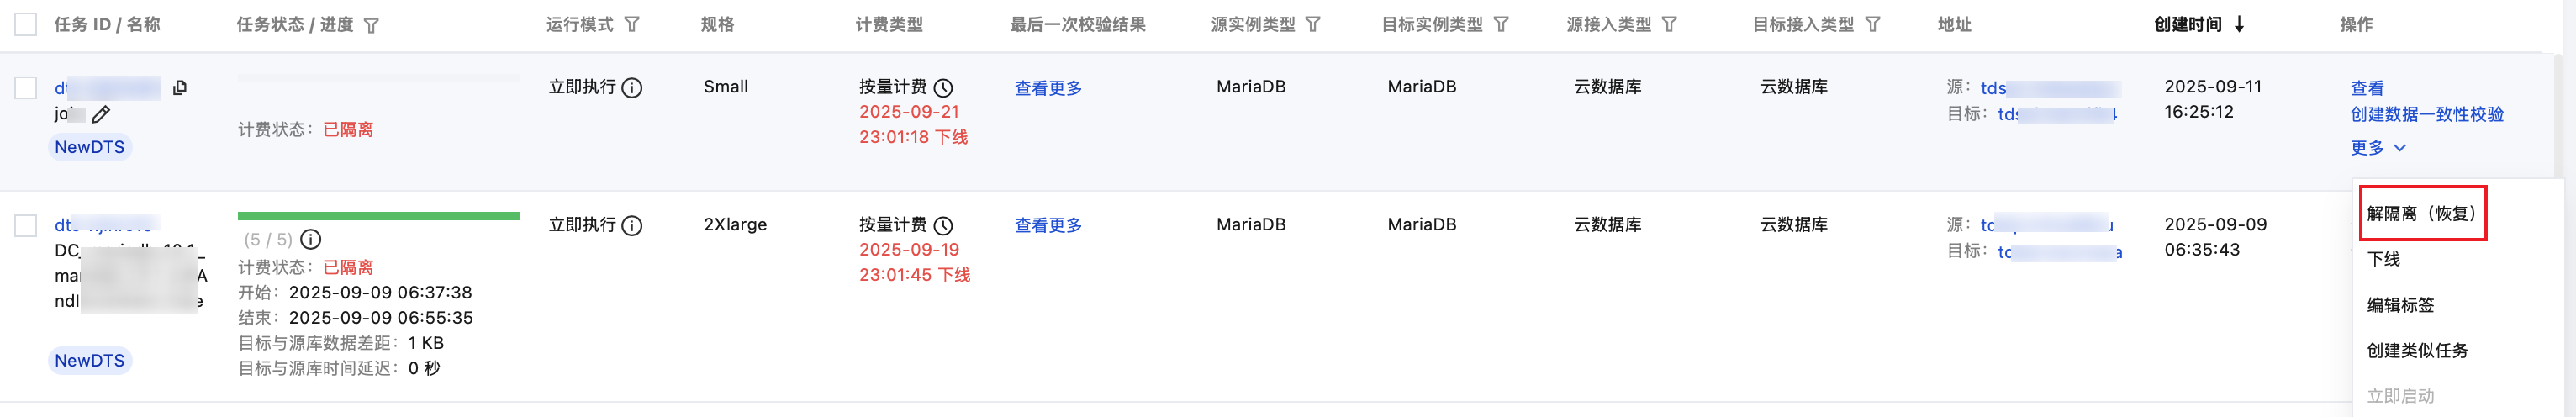Filter by target instance type
Screen dimensions: 2576x417
click(1501, 24)
